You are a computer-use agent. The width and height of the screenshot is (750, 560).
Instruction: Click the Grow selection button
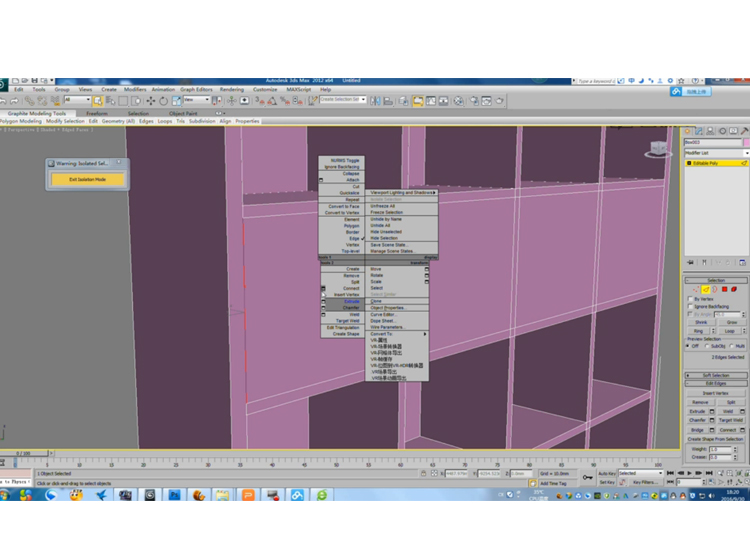pyautogui.click(x=732, y=322)
